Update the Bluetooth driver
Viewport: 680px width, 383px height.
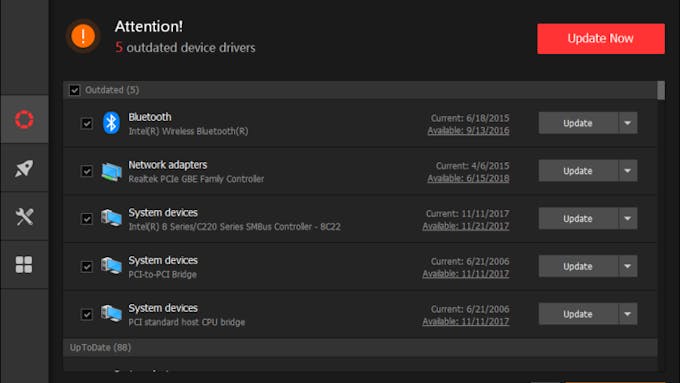point(578,123)
